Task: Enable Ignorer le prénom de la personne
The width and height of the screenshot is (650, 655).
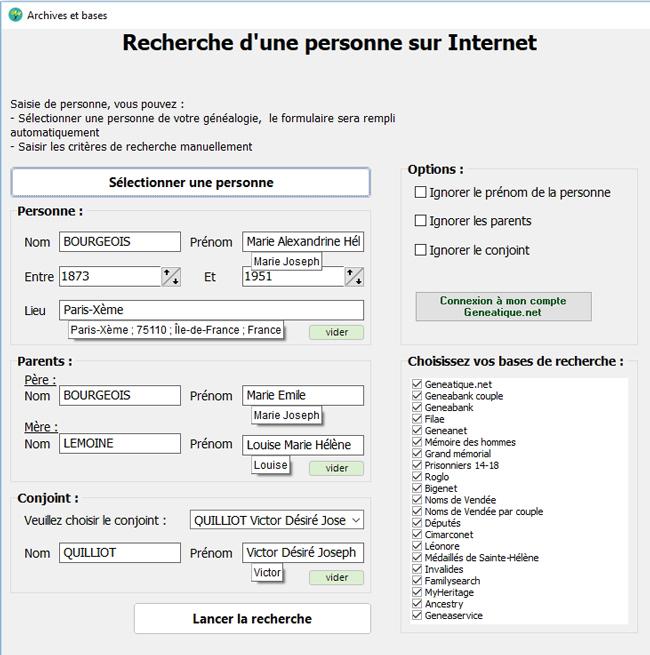Action: pyautogui.click(x=420, y=192)
